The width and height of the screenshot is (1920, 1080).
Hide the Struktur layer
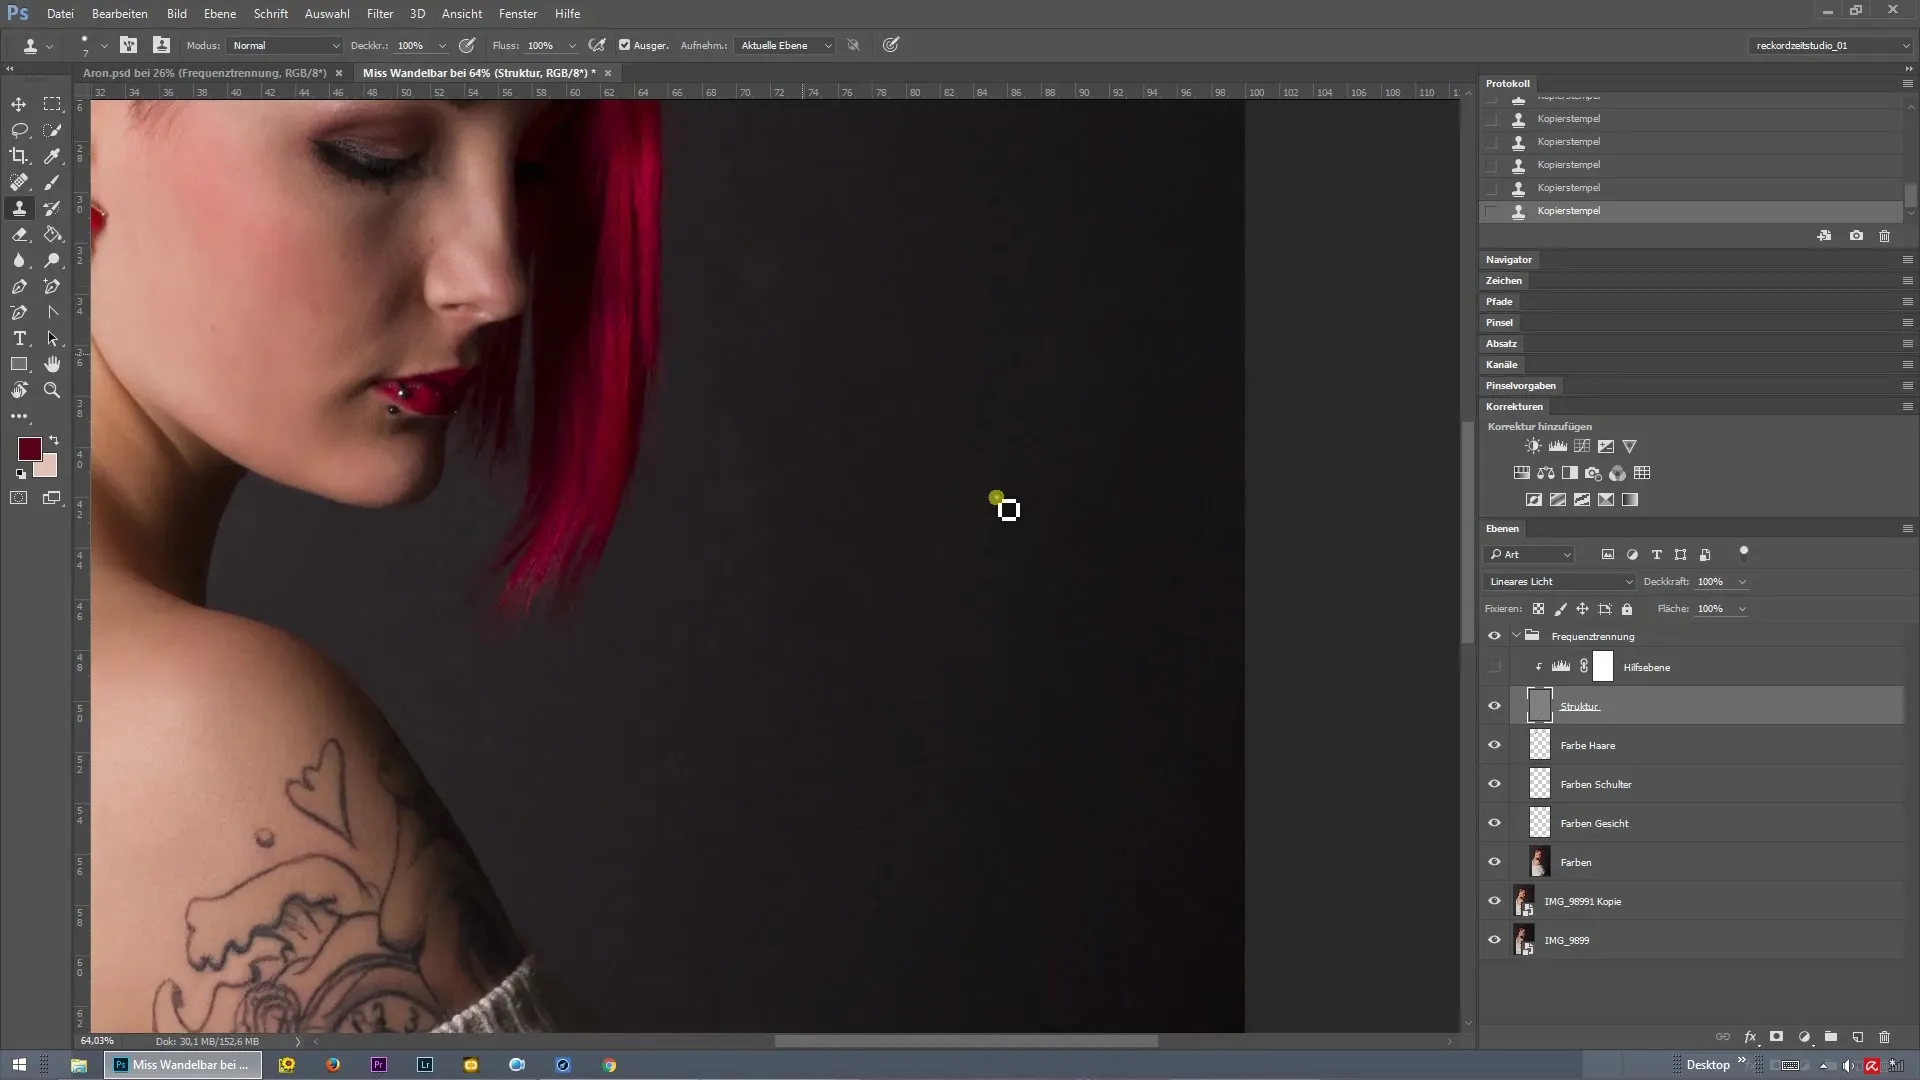tap(1494, 706)
